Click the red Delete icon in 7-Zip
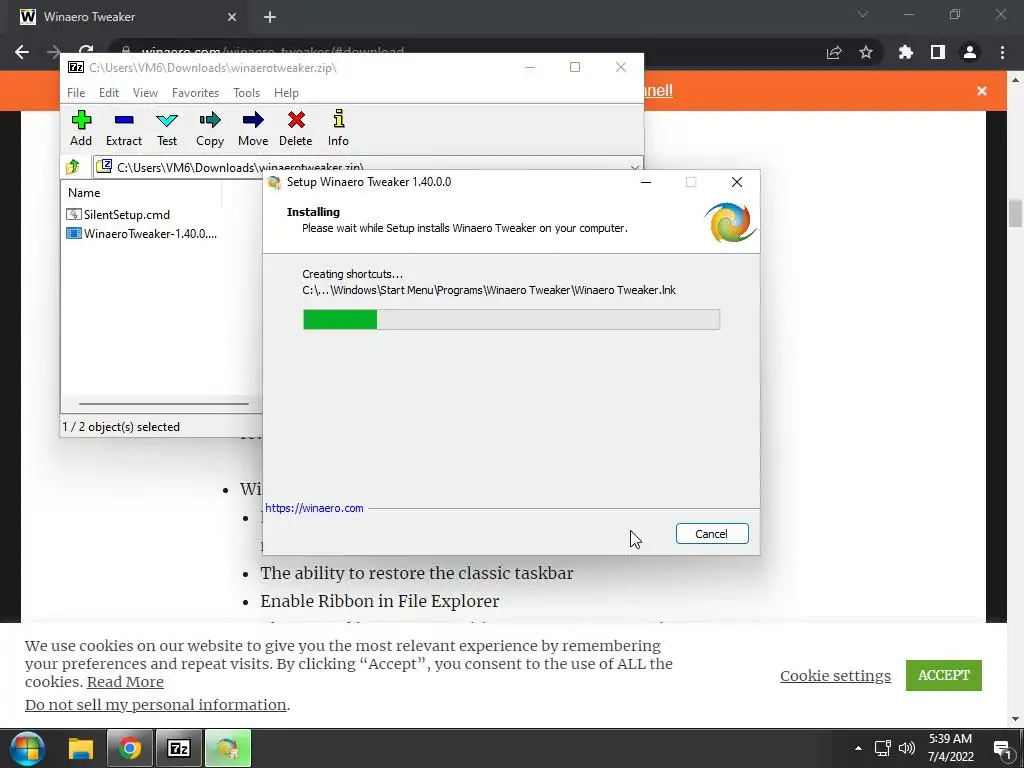The width and height of the screenshot is (1024, 768). (296, 120)
